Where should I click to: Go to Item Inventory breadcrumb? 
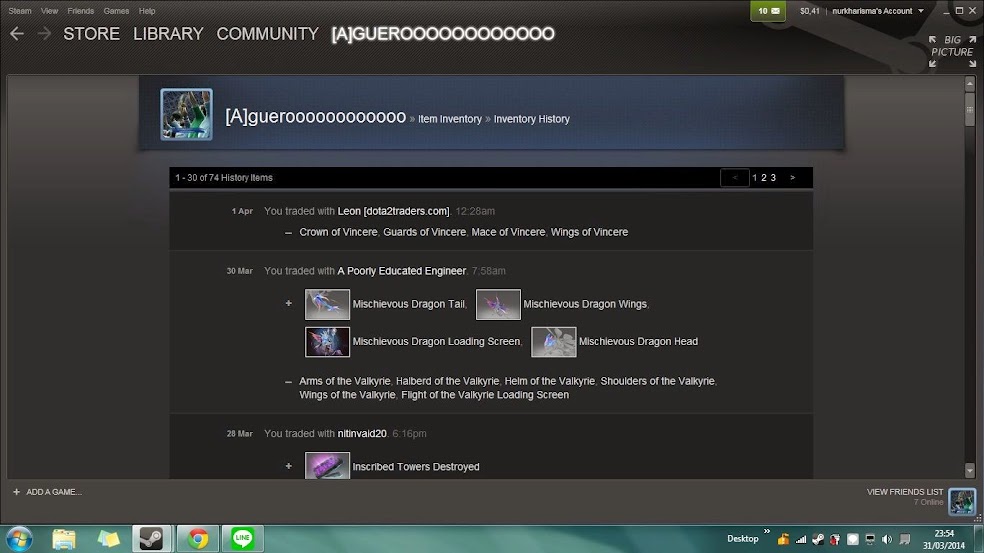point(450,119)
